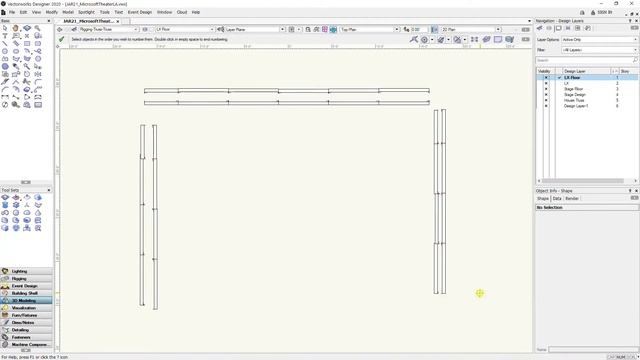Click the Name field in Object Info
This screenshot has height=360, width=640.
593,349
